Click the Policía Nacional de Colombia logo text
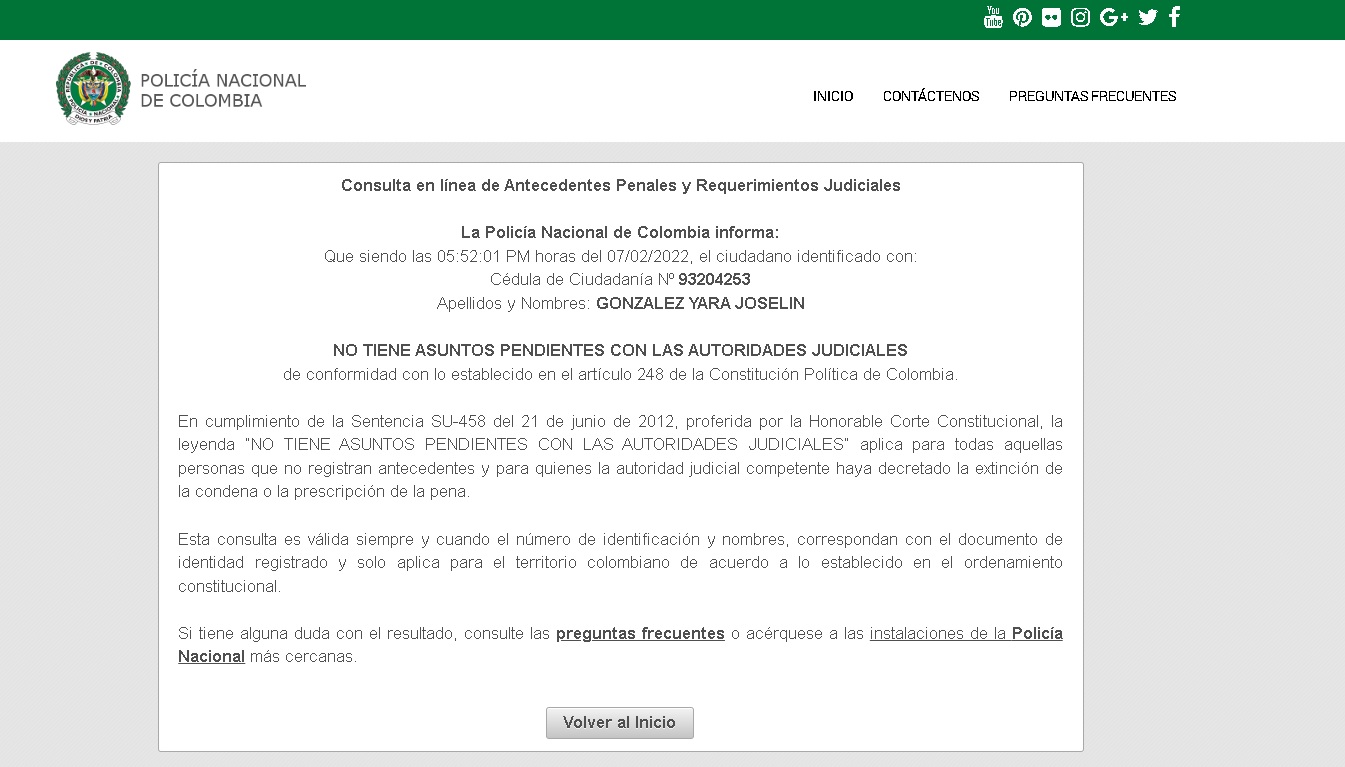The width and height of the screenshot is (1345, 767). pyautogui.click(x=223, y=90)
